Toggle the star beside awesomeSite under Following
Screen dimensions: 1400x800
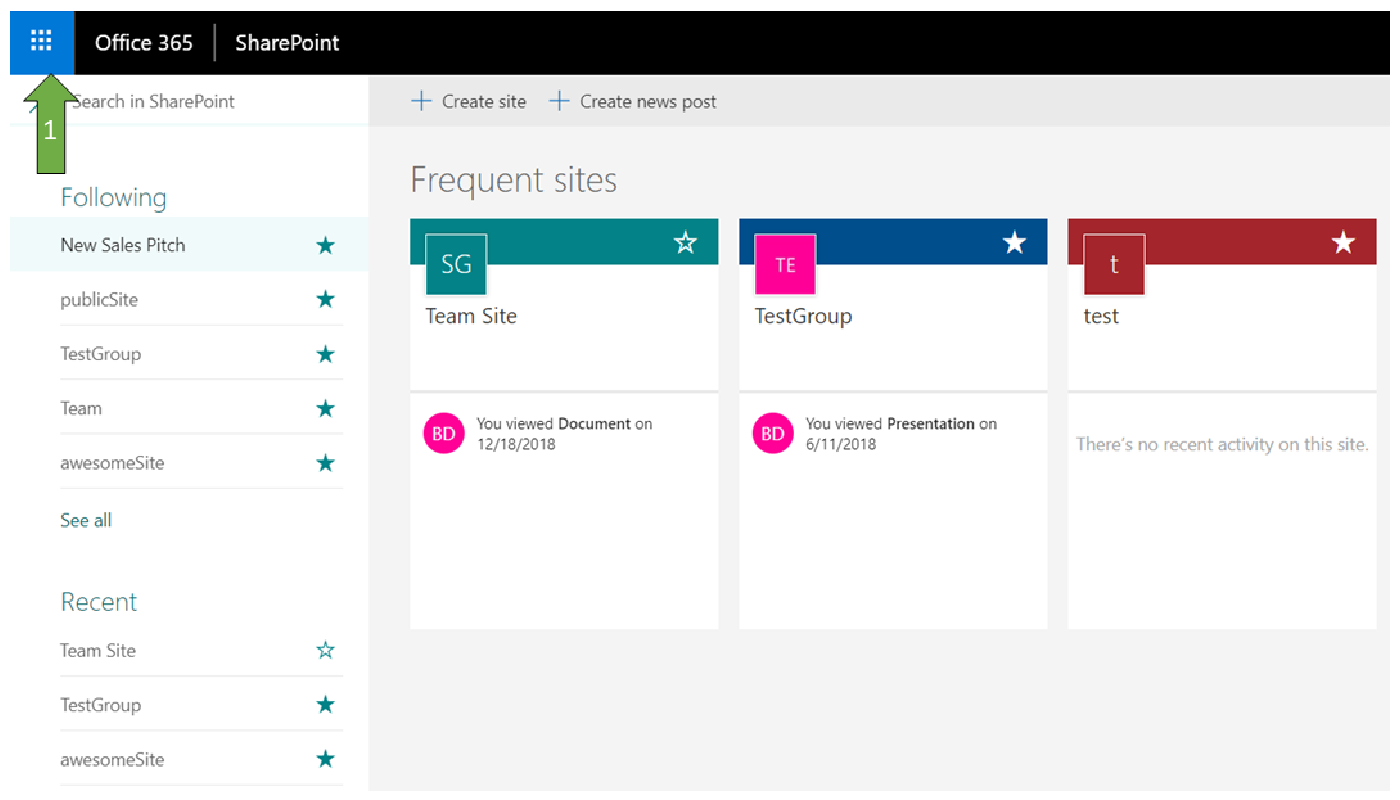click(325, 463)
